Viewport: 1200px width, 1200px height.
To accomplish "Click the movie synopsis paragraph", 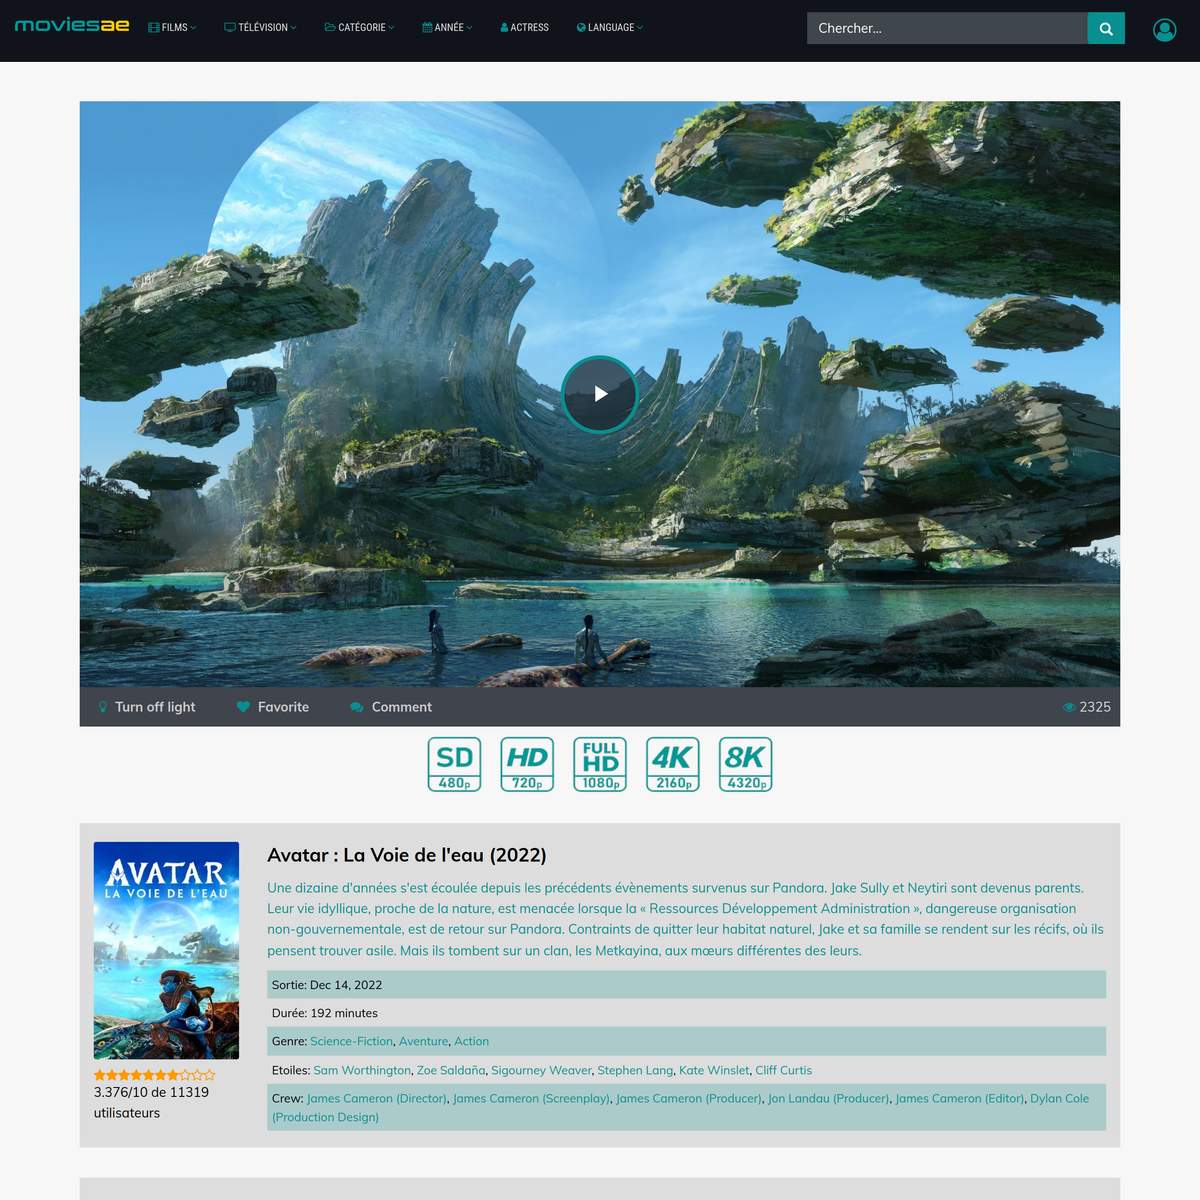I will click(686, 919).
